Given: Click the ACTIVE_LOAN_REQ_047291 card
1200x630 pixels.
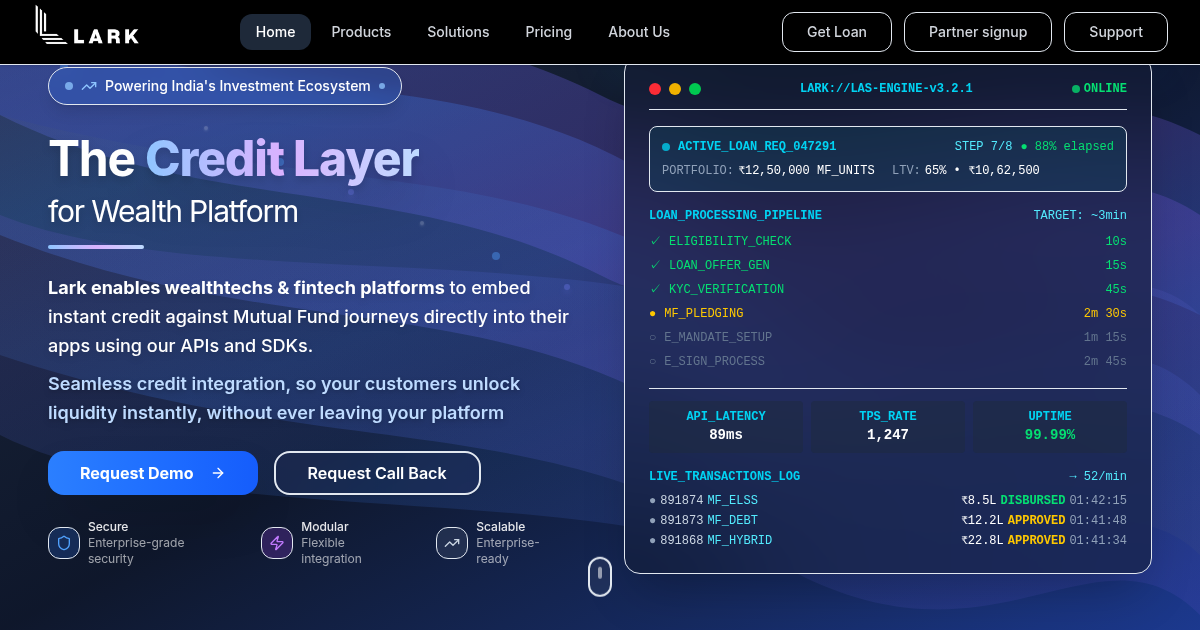Looking at the screenshot, I should 888,159.
